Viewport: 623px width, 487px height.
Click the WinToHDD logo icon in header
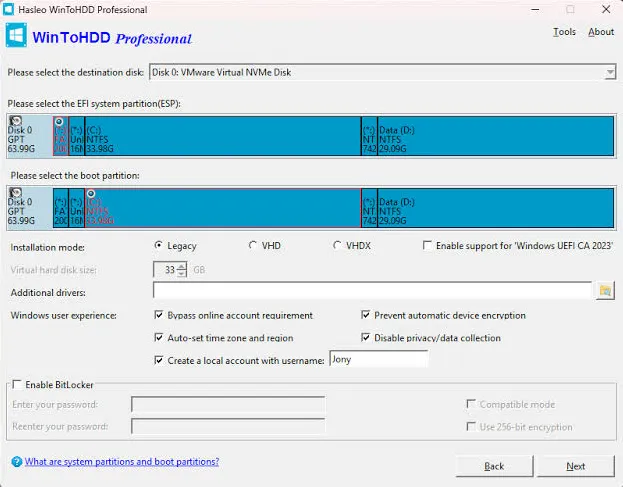16,35
